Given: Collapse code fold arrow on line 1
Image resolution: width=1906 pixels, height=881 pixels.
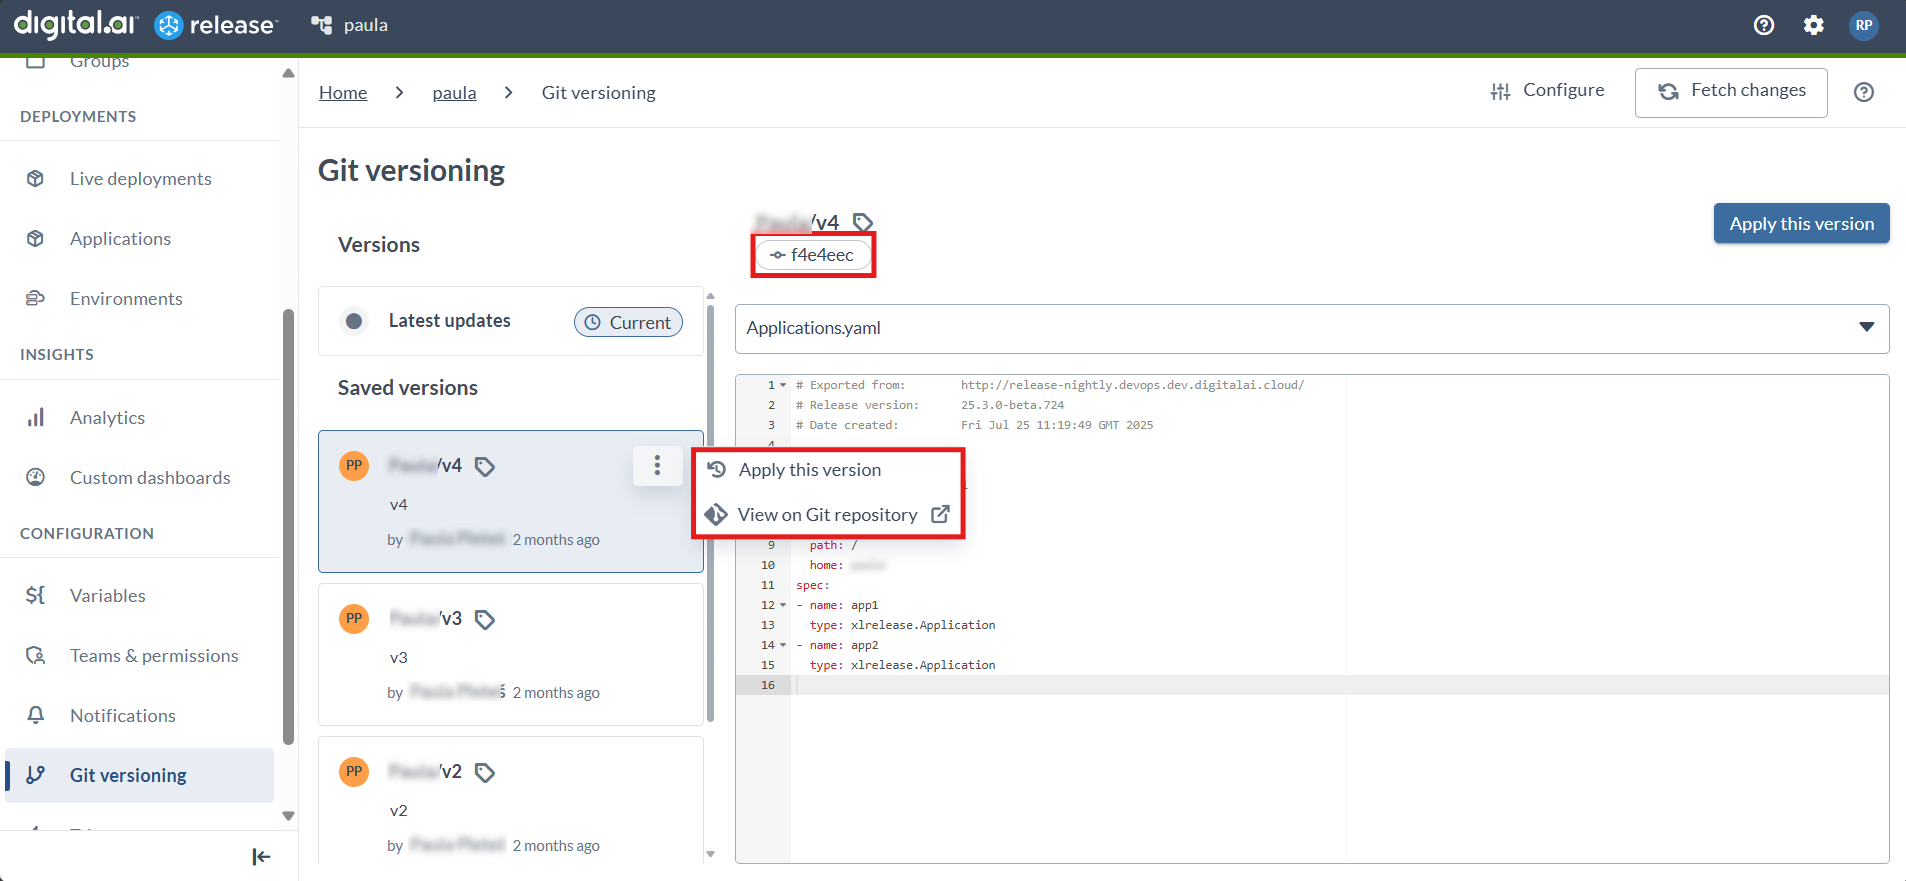Looking at the screenshot, I should coord(783,385).
